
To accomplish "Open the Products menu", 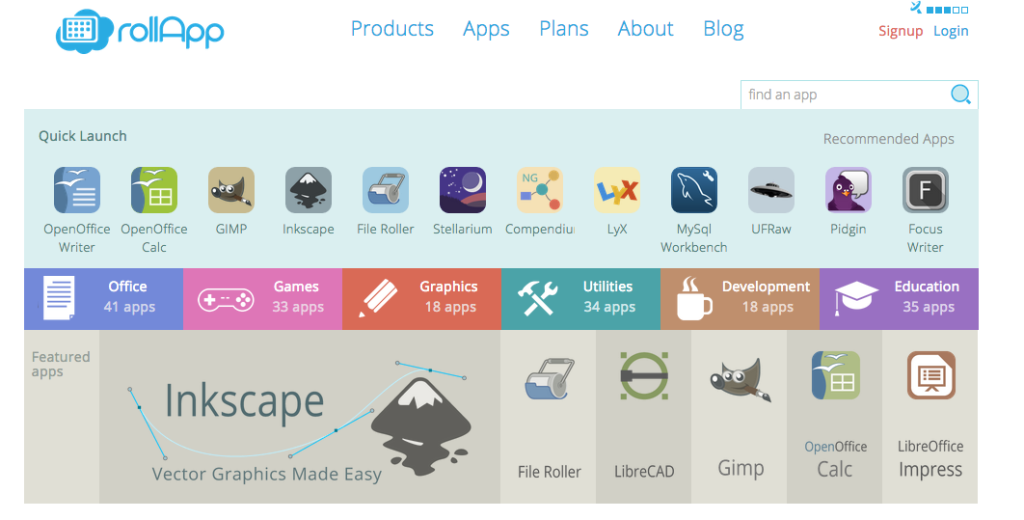I will pos(392,29).
